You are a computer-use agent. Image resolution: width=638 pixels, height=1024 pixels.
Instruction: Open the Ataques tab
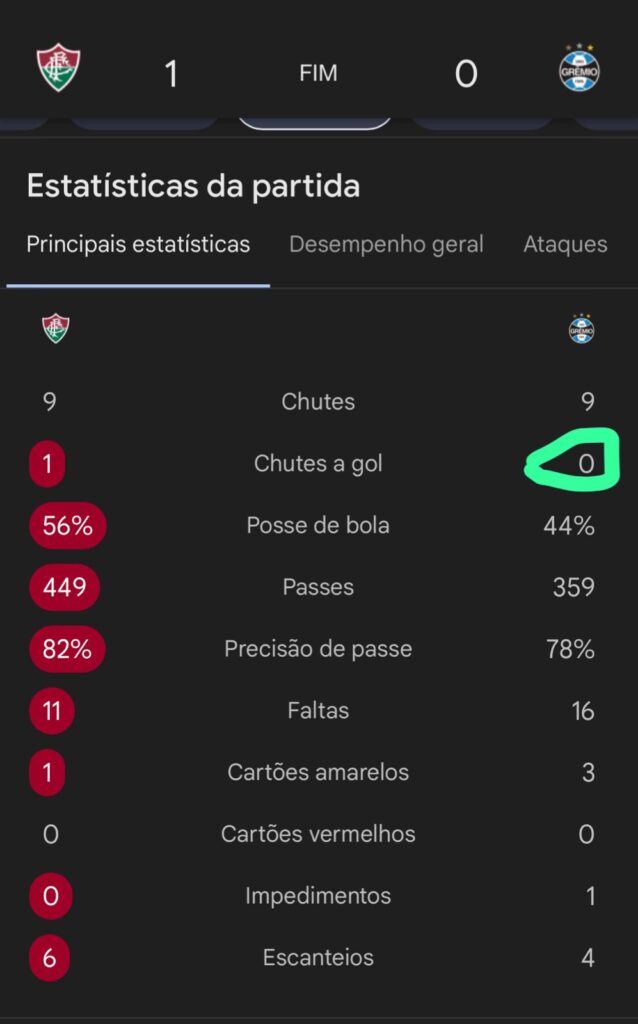tap(565, 244)
